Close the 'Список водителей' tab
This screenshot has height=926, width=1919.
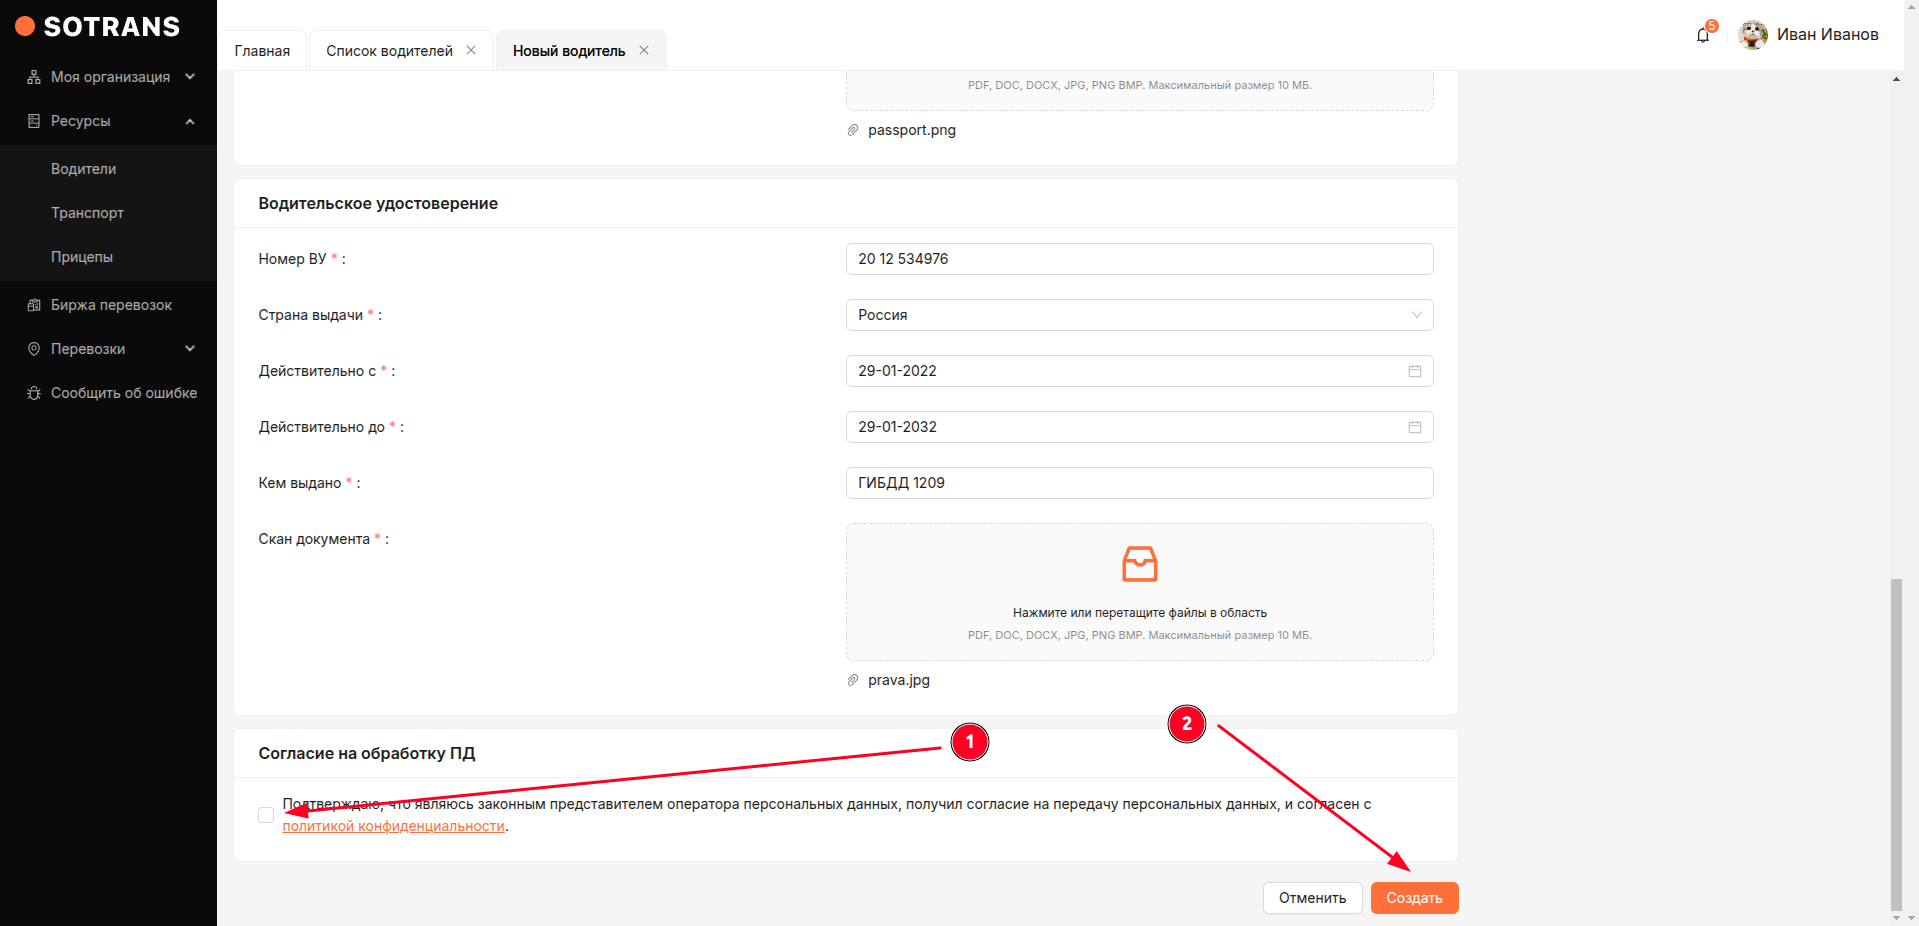pos(471,50)
